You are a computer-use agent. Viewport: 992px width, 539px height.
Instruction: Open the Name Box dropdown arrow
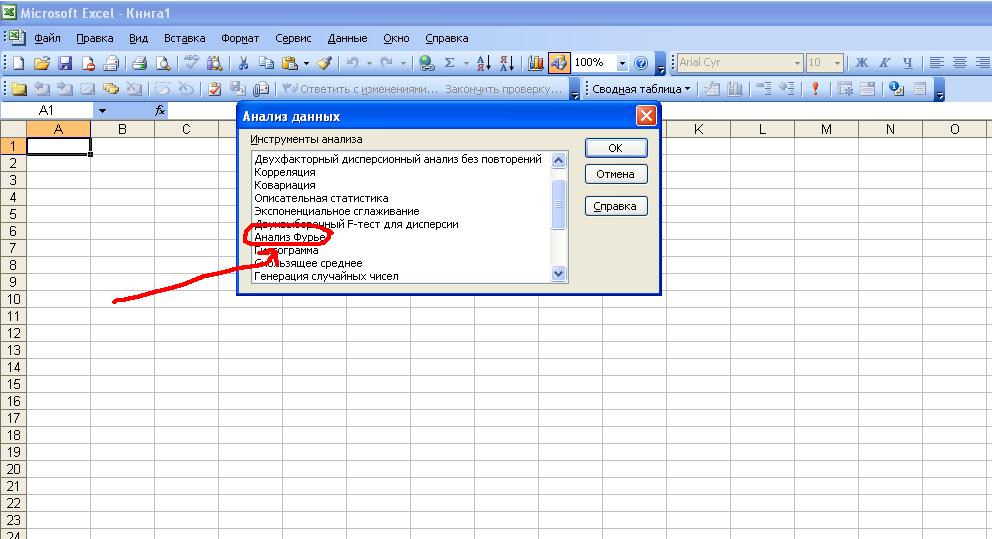(x=102, y=111)
